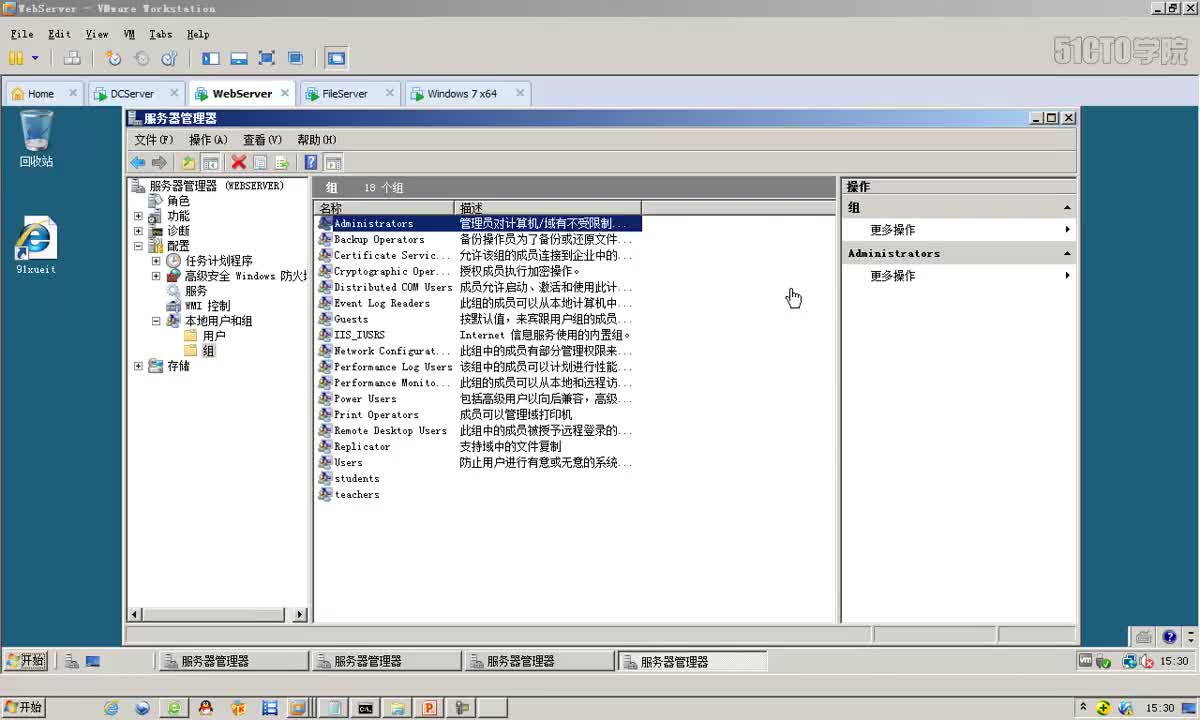Sort by the 描述 column header

548,208
